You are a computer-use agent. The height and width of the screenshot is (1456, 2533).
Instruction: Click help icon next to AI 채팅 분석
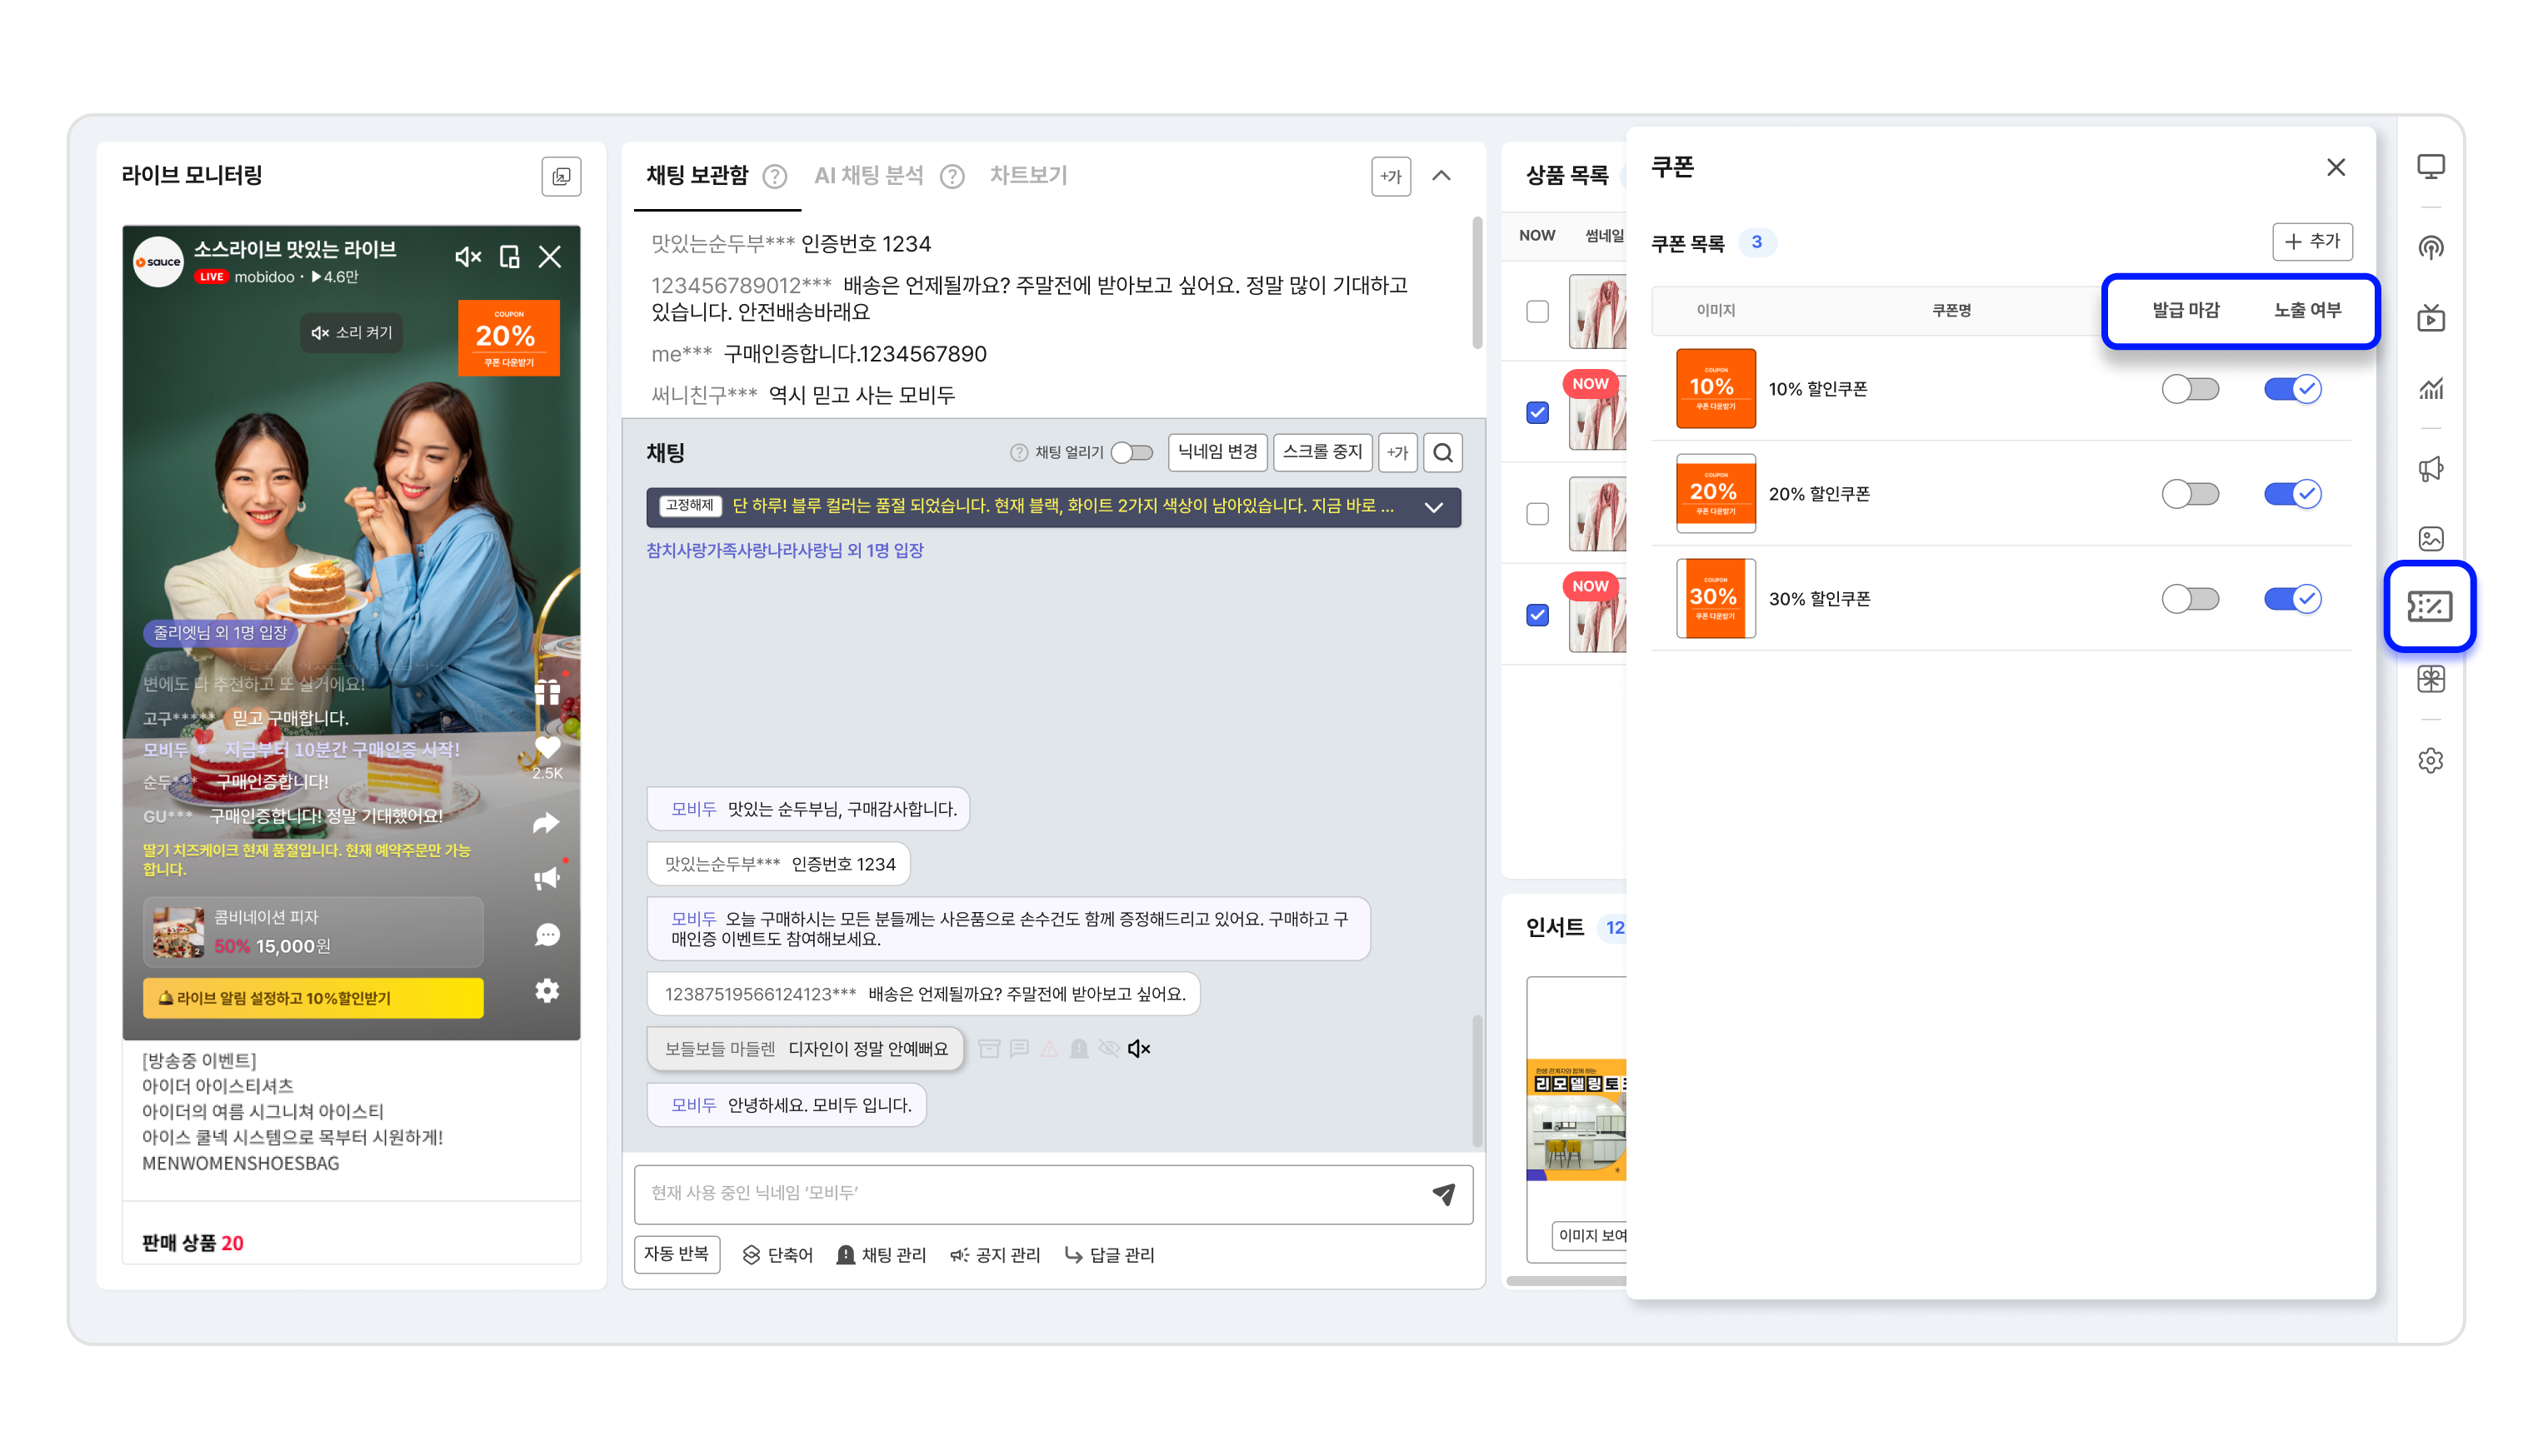click(x=952, y=177)
